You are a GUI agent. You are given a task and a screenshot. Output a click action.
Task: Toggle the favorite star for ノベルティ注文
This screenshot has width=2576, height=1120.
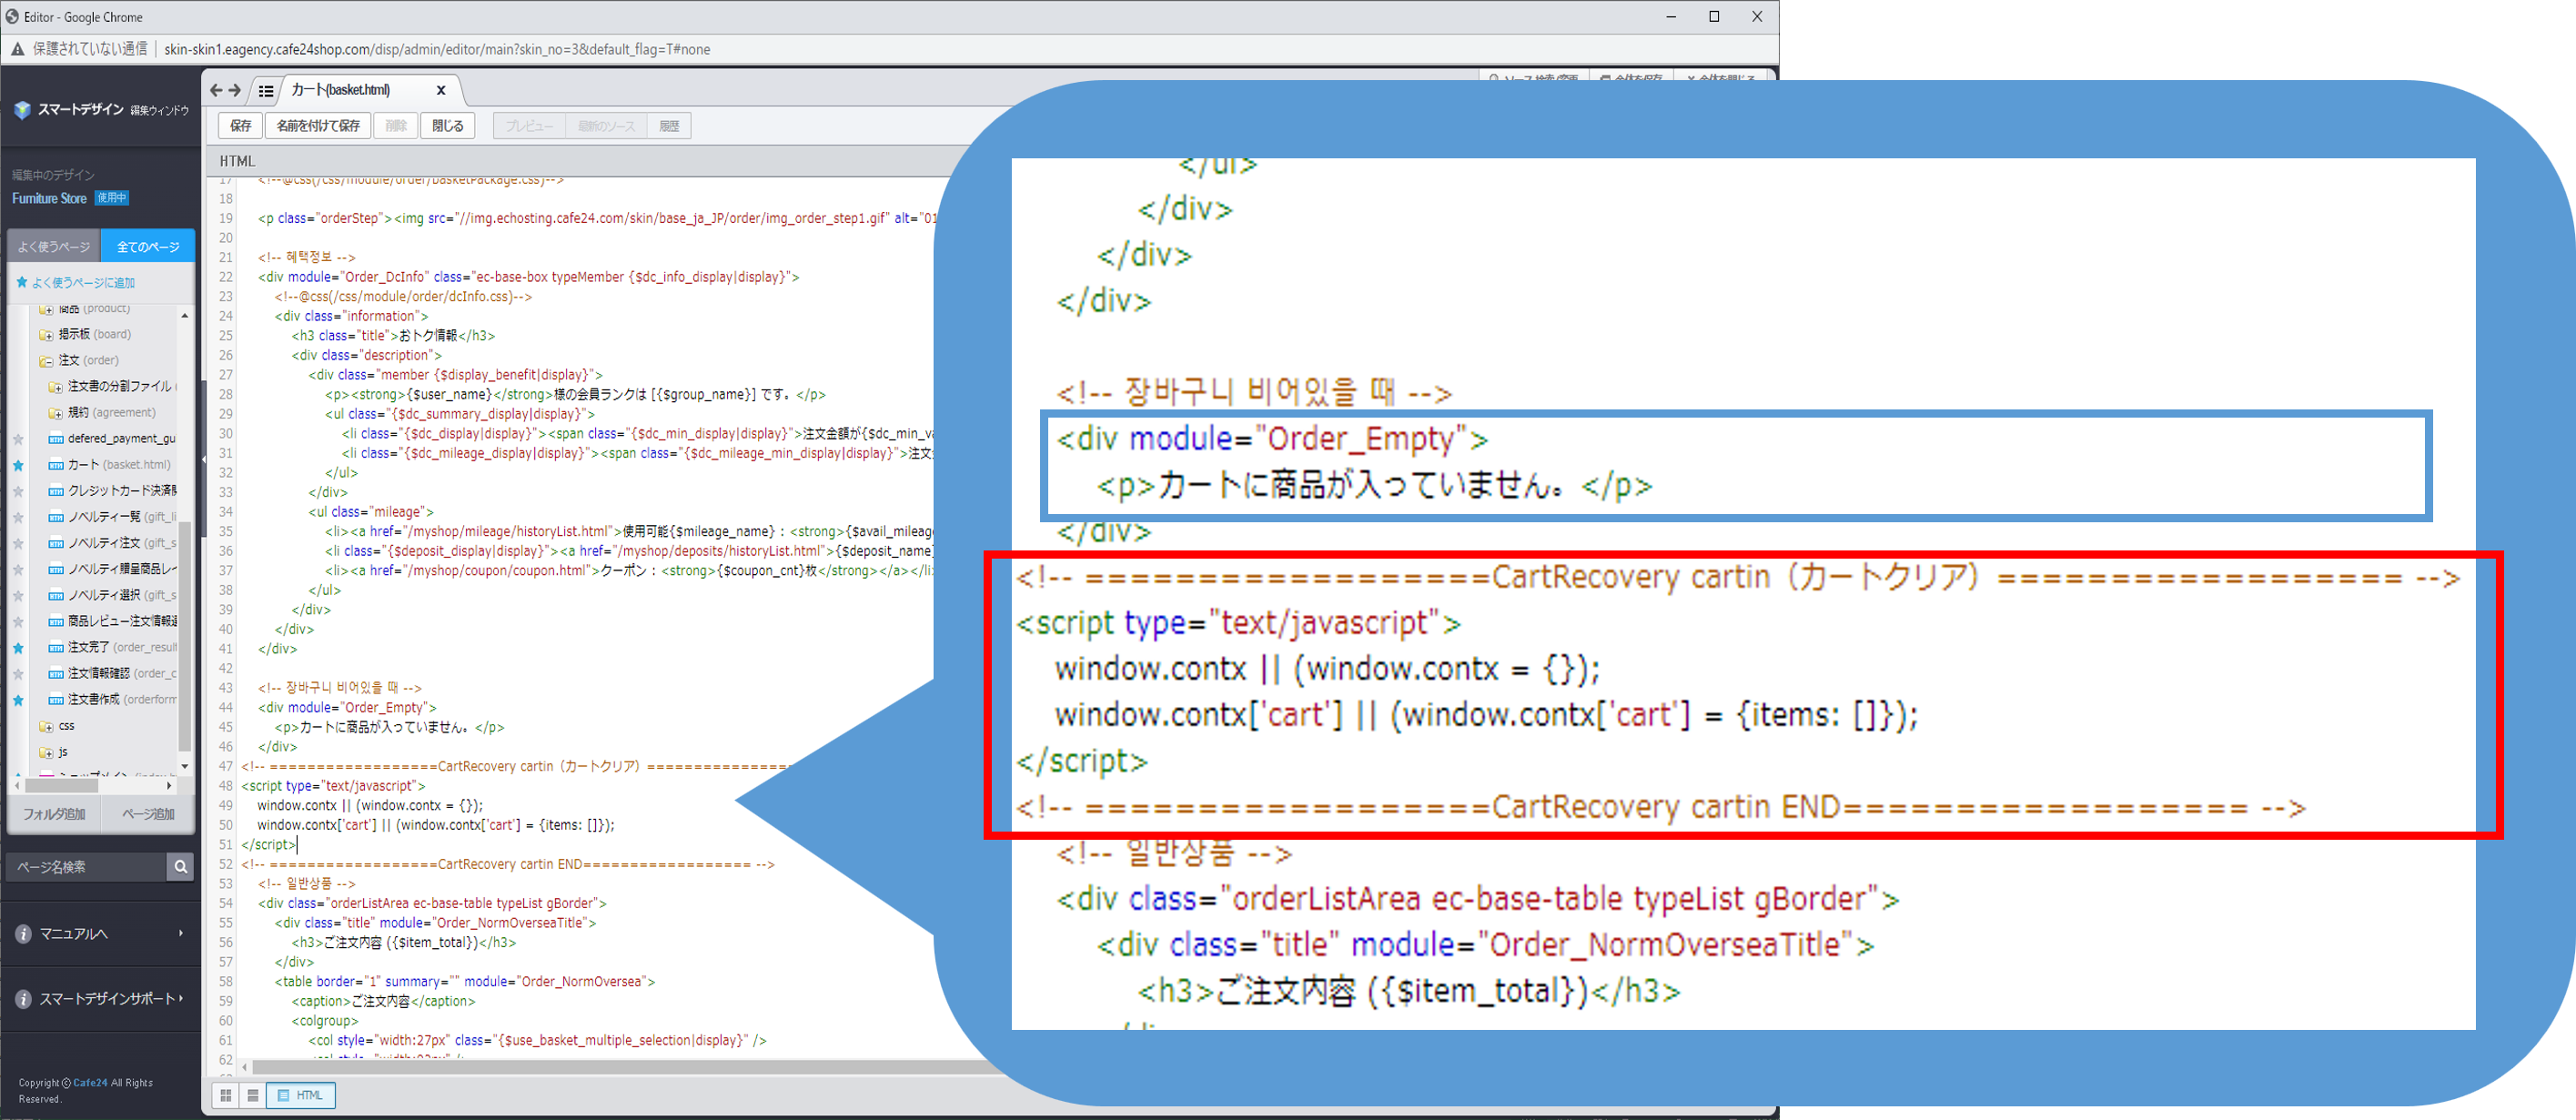(x=18, y=543)
